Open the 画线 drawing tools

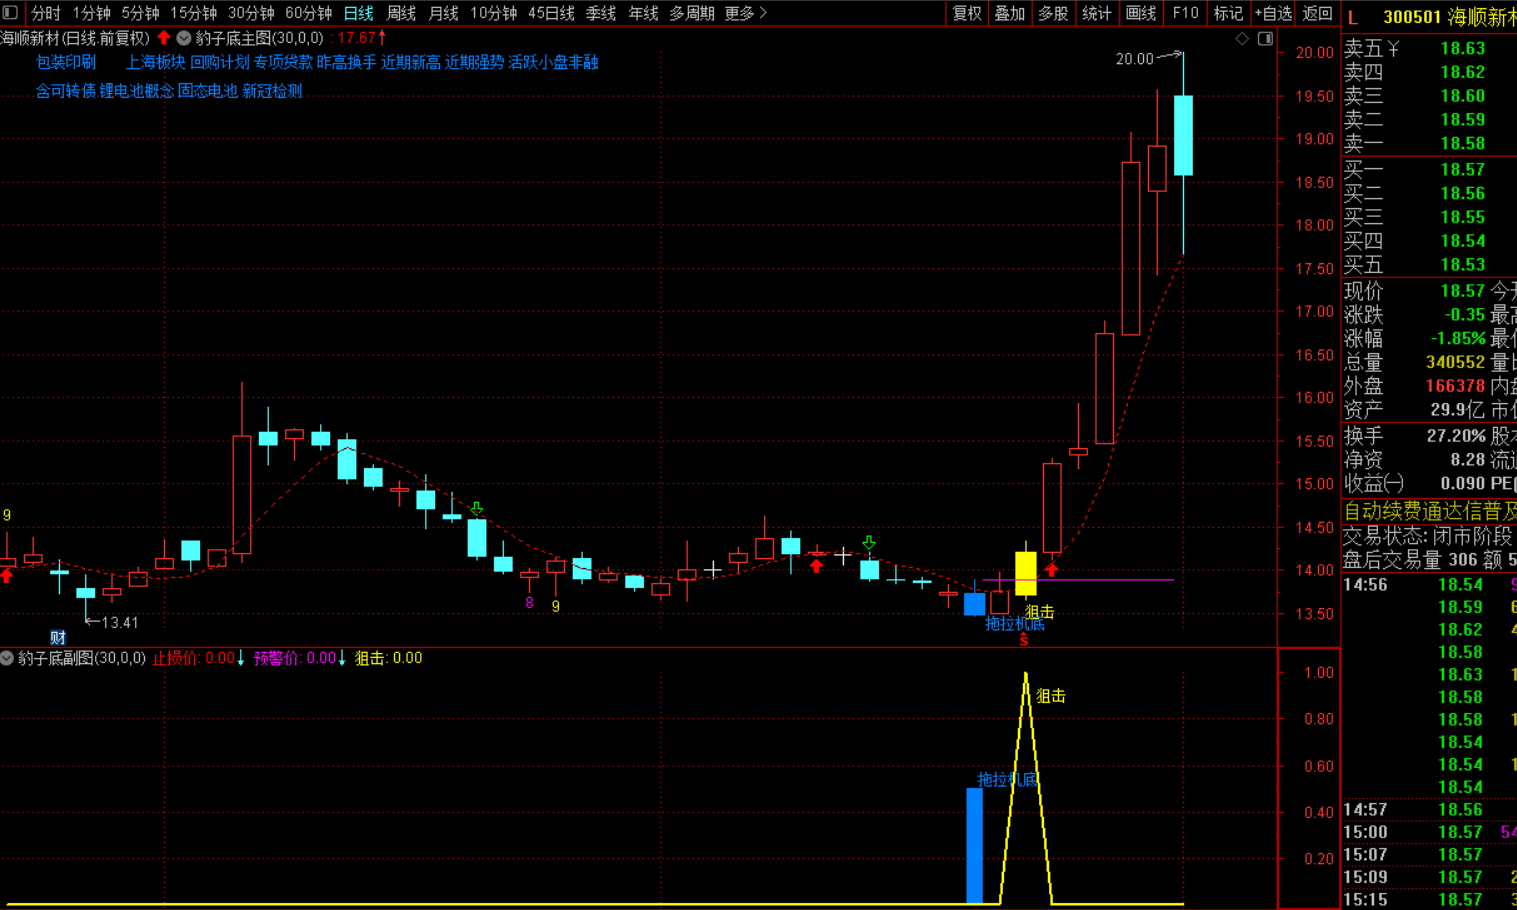click(x=1141, y=13)
